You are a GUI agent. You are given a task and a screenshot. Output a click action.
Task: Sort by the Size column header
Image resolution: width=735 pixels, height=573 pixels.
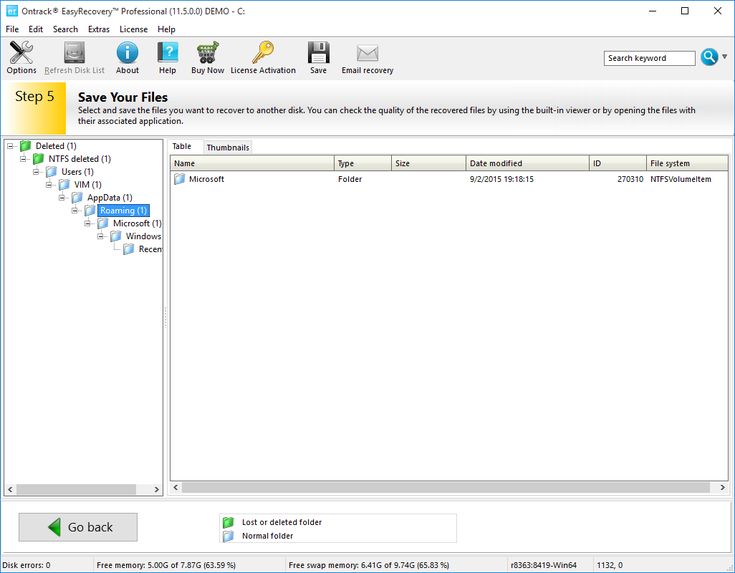point(428,163)
